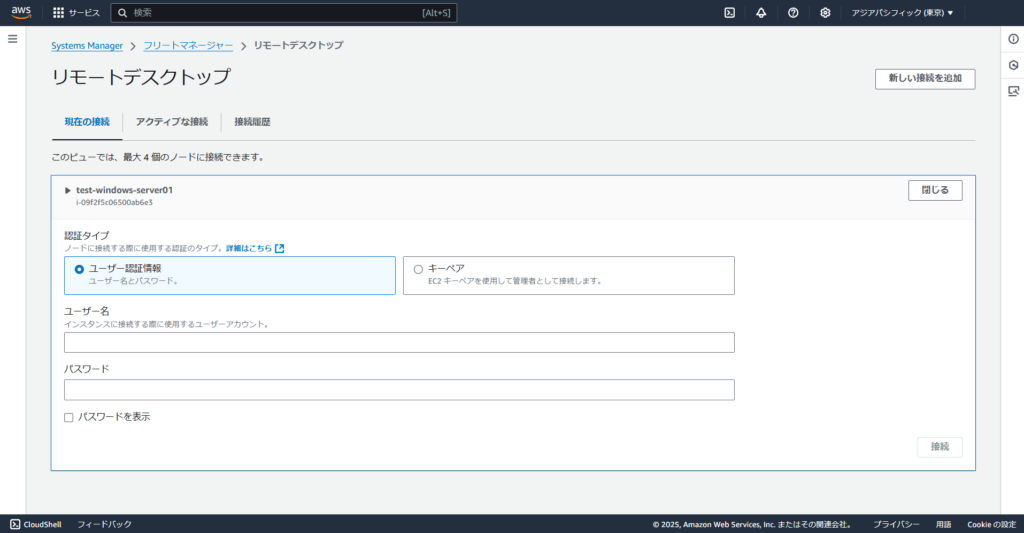Viewport: 1024px width, 533px height.
Task: Launch CloudShell from the top bar icon
Action: pos(730,13)
